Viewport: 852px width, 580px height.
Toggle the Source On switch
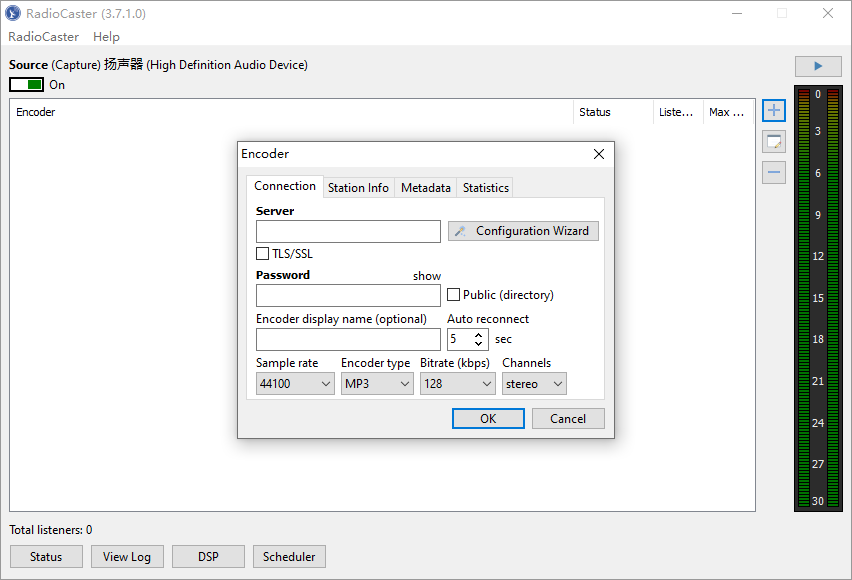[x=26, y=85]
